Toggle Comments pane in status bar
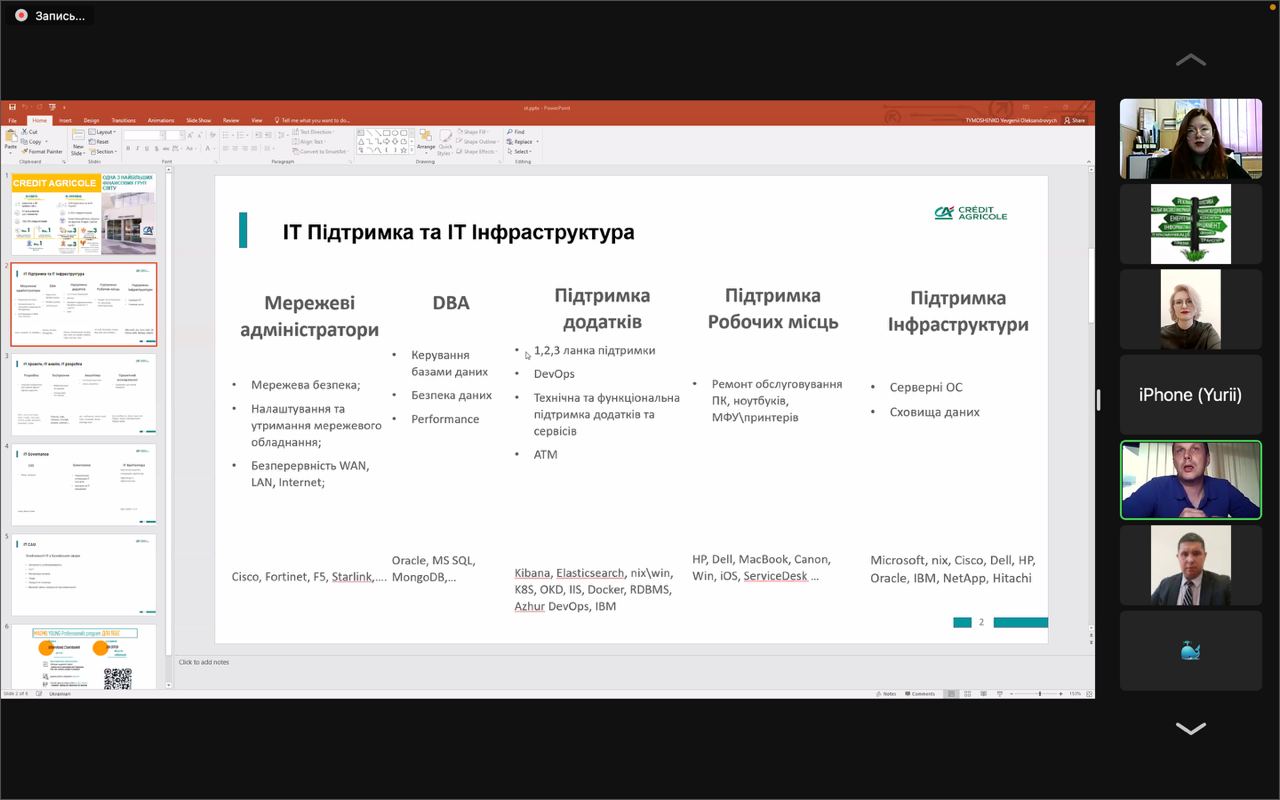The image size is (1280, 800). point(919,693)
